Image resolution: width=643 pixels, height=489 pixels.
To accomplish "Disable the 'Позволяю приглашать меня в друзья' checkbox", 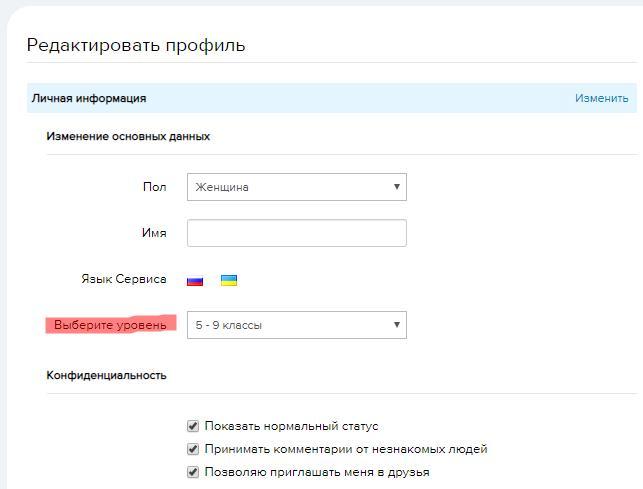I will pos(194,472).
